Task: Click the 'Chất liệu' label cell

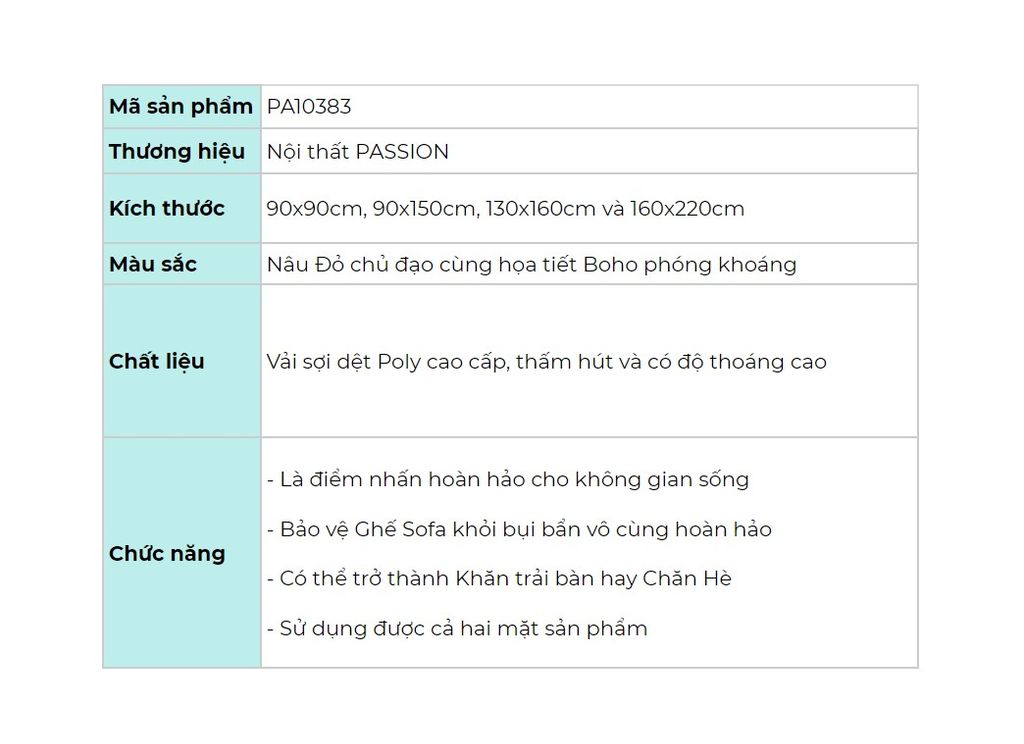Action: point(182,361)
